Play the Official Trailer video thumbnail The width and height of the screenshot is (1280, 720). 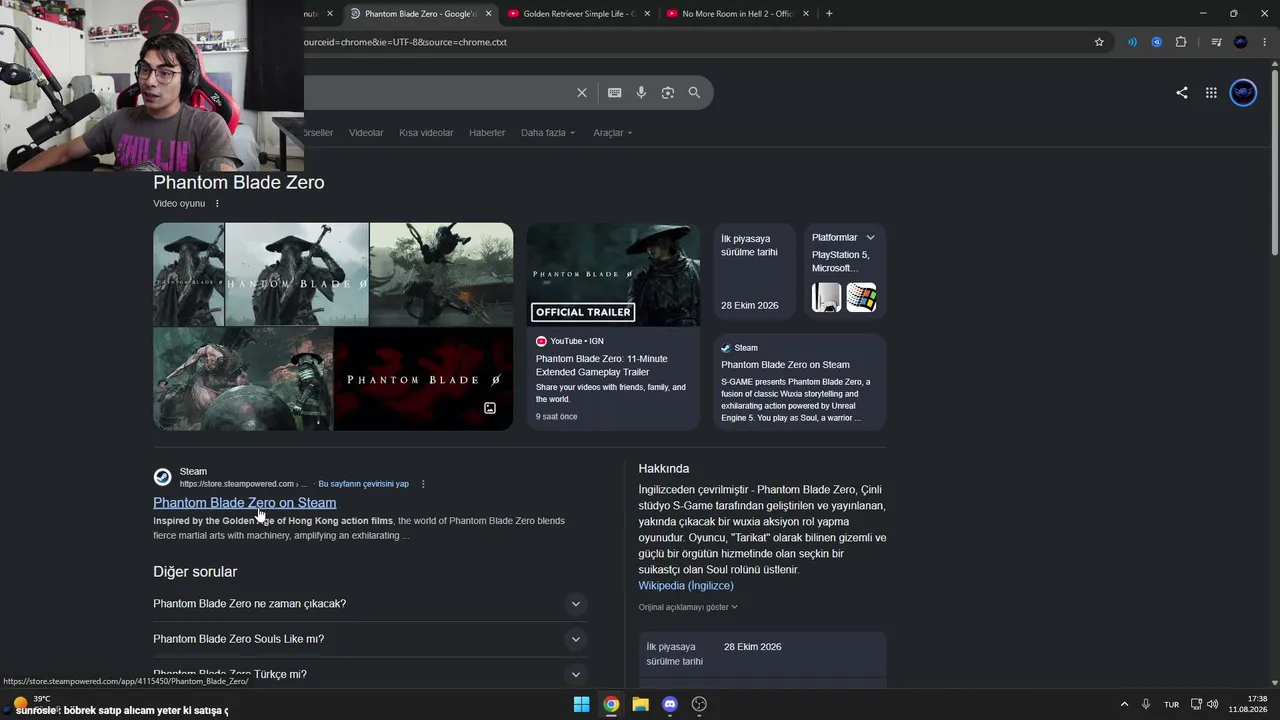613,275
